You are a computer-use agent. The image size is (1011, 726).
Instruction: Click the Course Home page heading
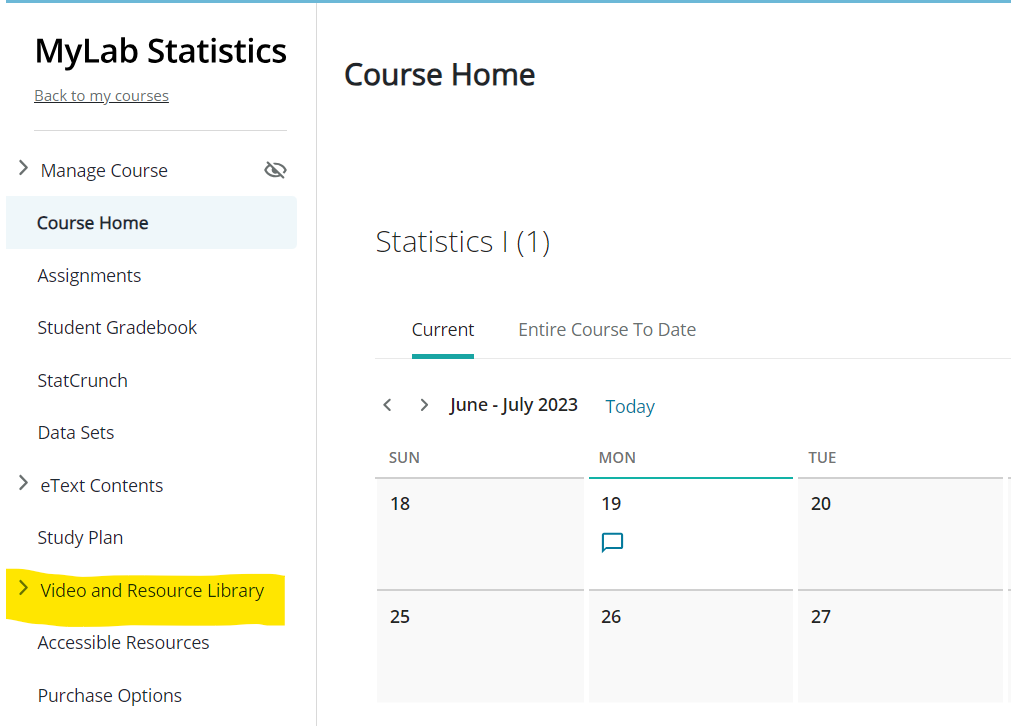(x=440, y=75)
